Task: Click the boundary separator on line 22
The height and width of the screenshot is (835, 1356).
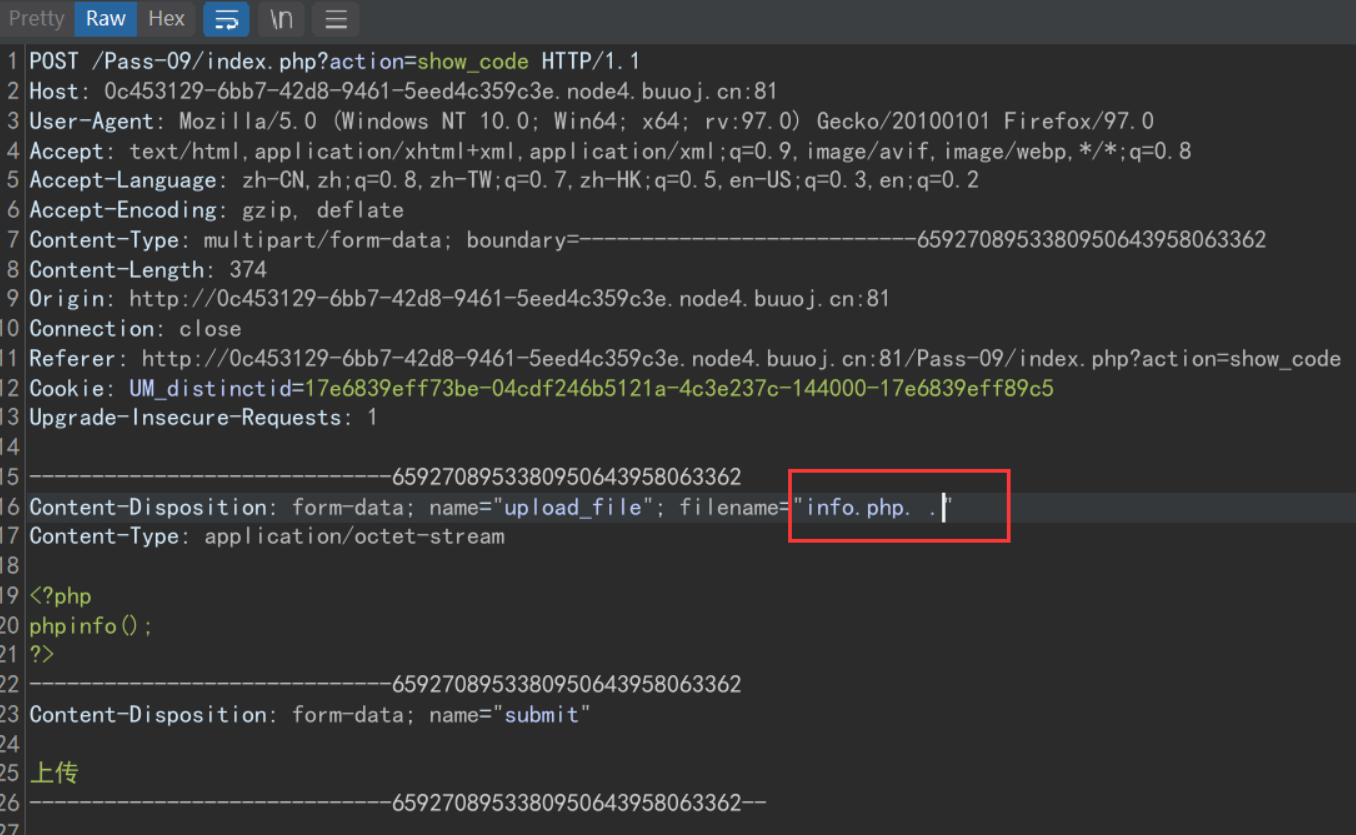Action: (385, 685)
